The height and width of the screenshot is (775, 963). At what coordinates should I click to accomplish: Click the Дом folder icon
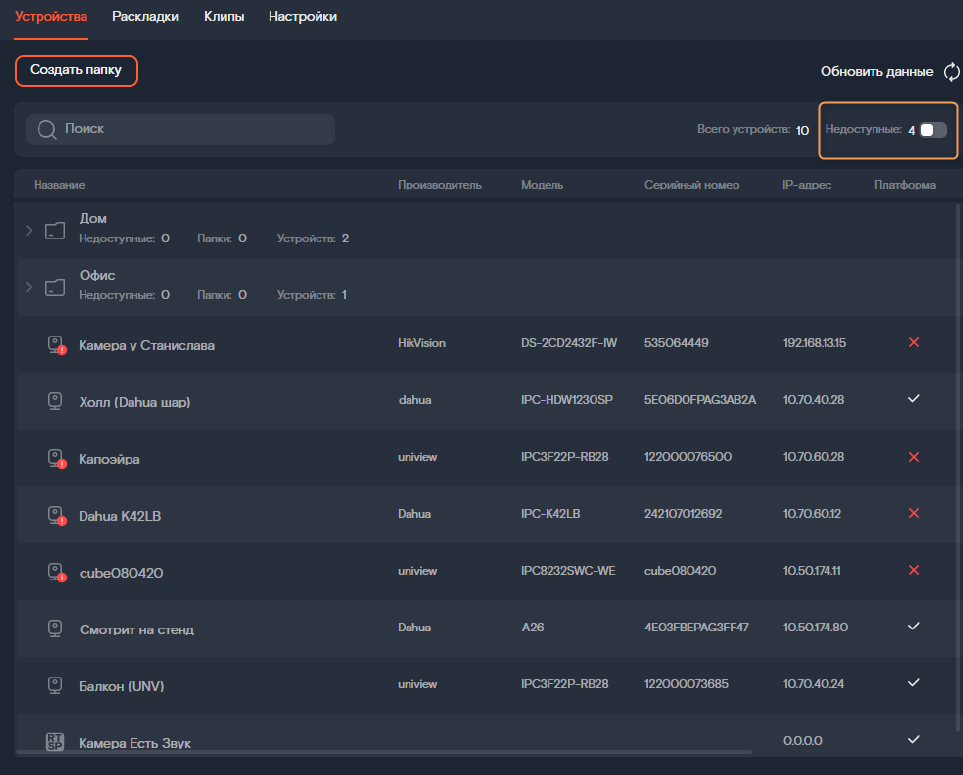tap(55, 230)
